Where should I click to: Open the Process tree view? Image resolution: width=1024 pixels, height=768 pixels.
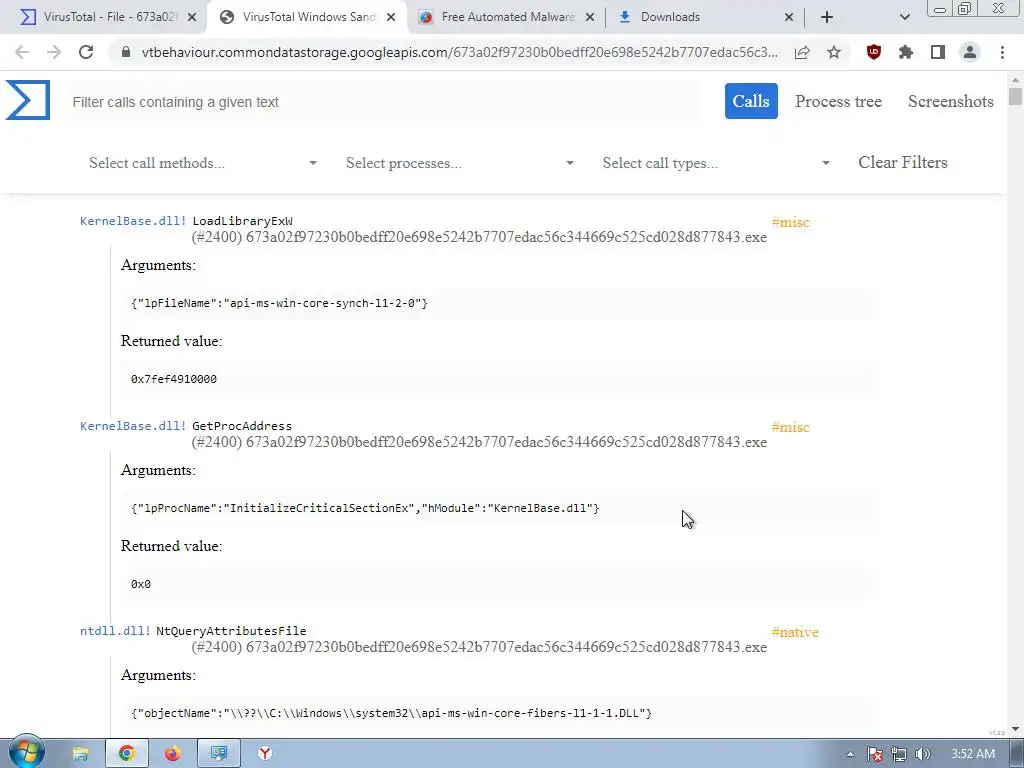click(x=839, y=101)
